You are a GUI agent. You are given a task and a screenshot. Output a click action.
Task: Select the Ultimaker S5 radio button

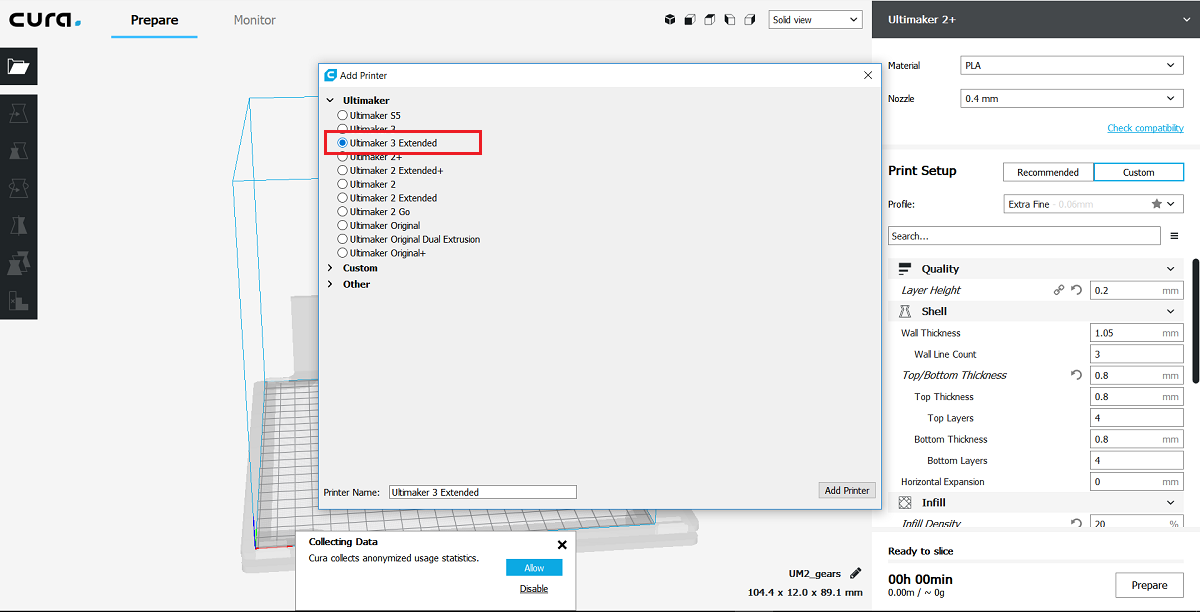coord(343,116)
